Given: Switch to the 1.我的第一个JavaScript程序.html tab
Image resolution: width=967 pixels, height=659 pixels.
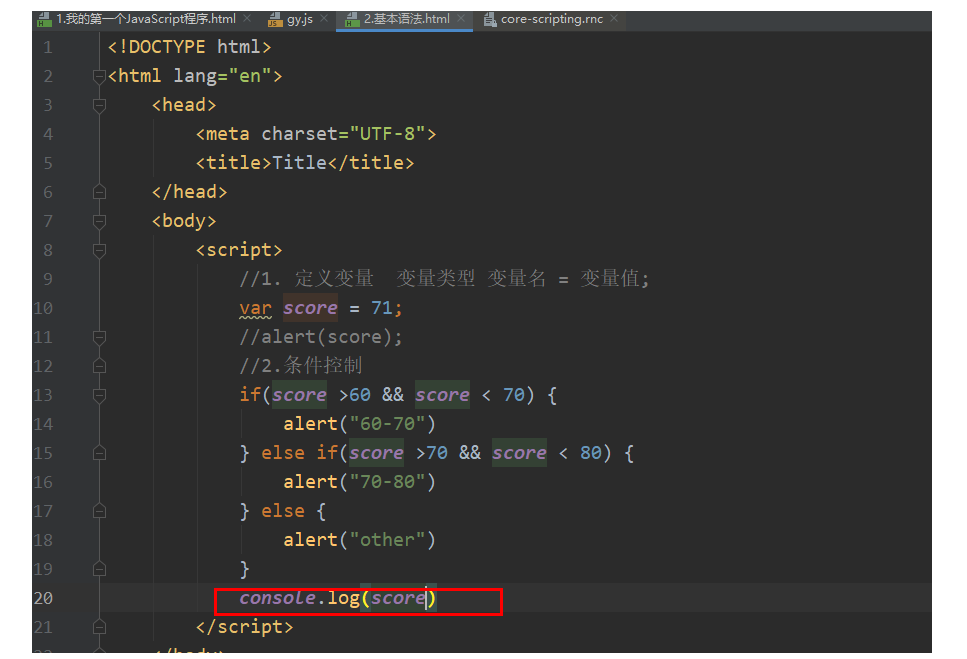Looking at the screenshot, I should [146, 19].
